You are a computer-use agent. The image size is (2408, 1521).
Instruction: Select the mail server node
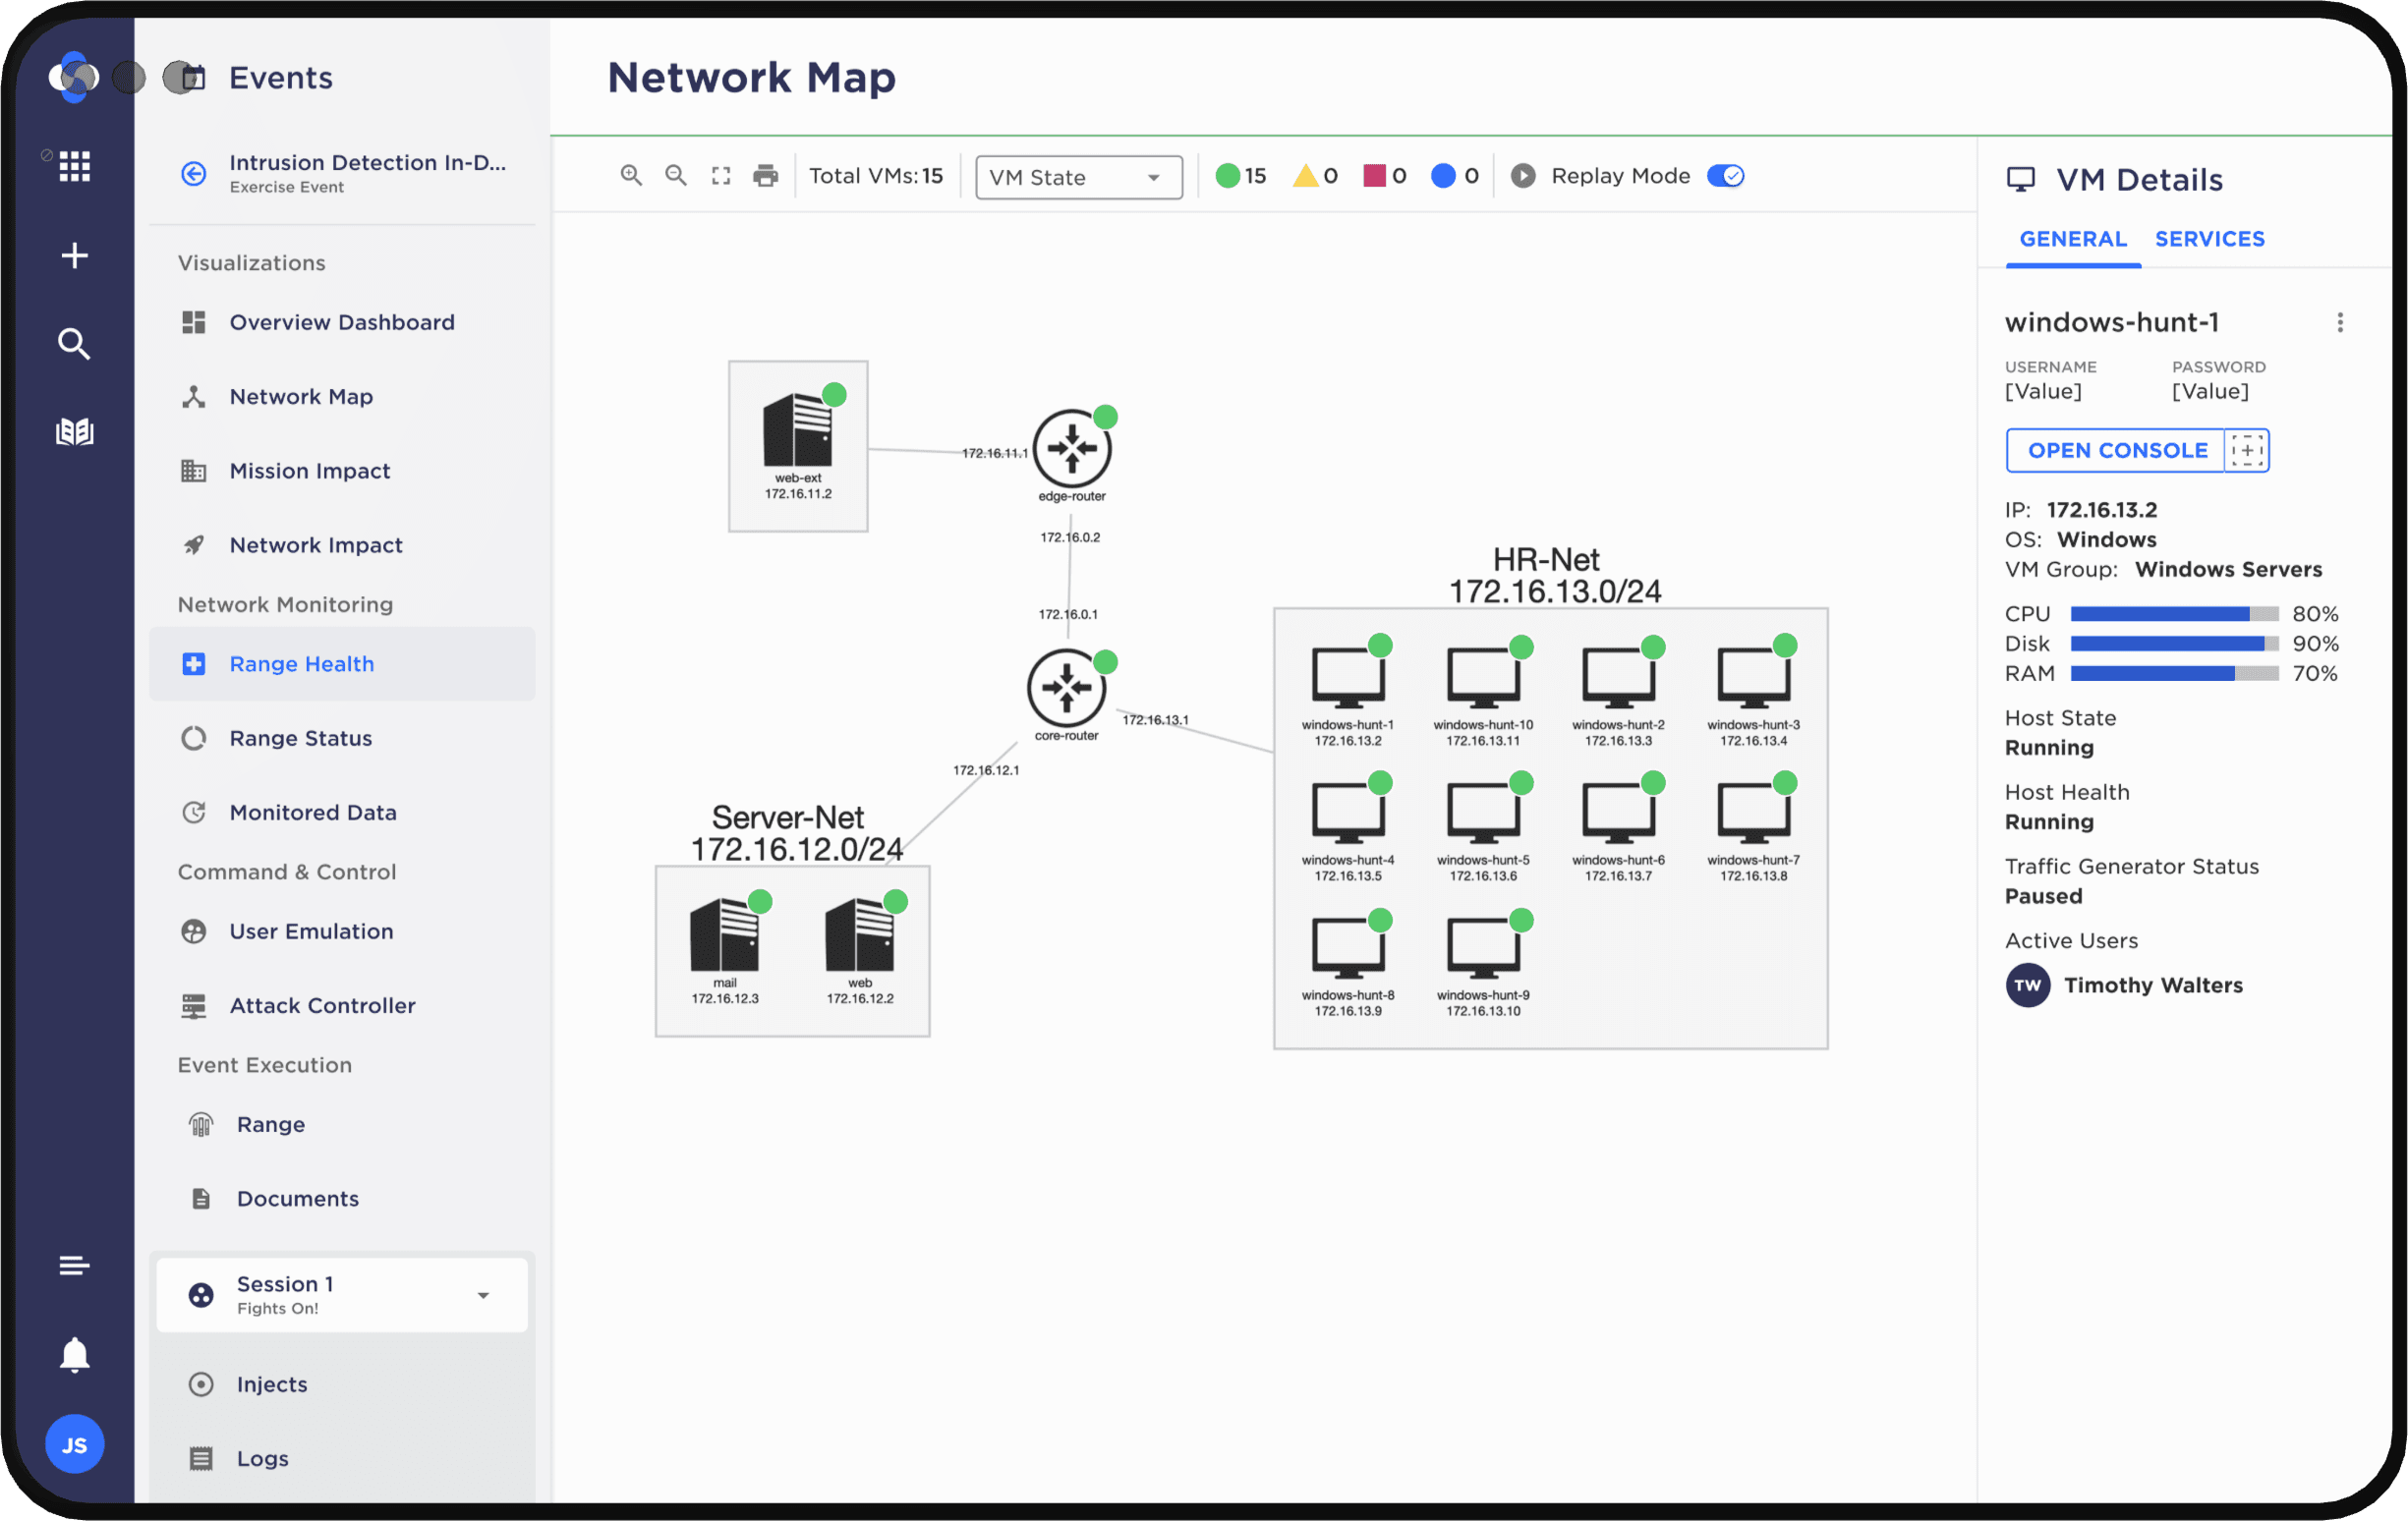coord(725,937)
